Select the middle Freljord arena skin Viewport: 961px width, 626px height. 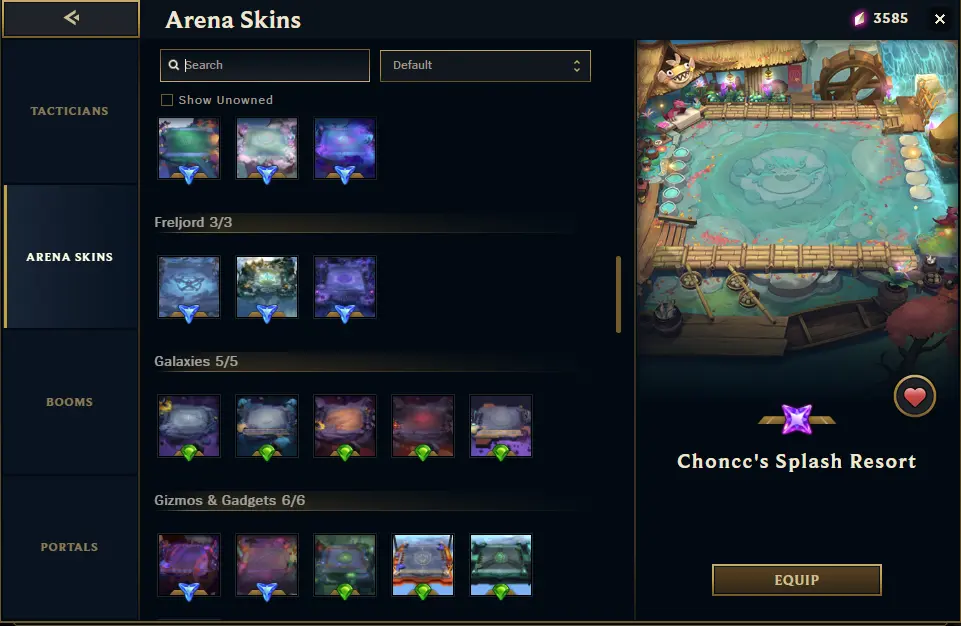point(267,287)
